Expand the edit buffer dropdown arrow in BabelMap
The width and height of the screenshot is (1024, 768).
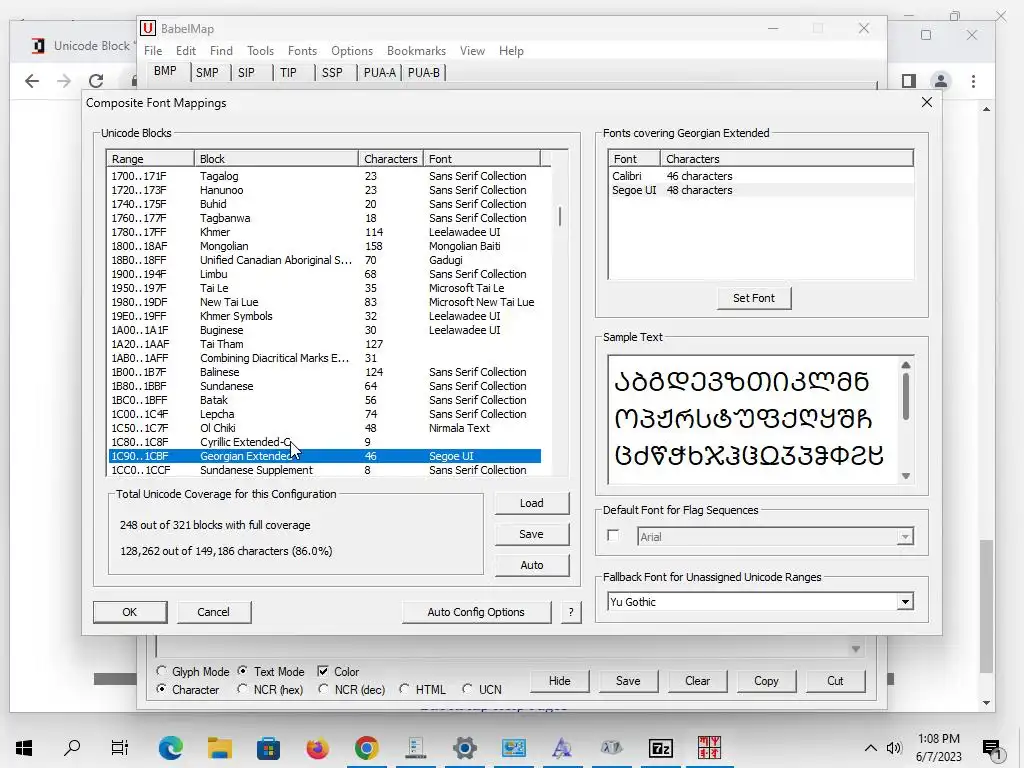[x=855, y=648]
